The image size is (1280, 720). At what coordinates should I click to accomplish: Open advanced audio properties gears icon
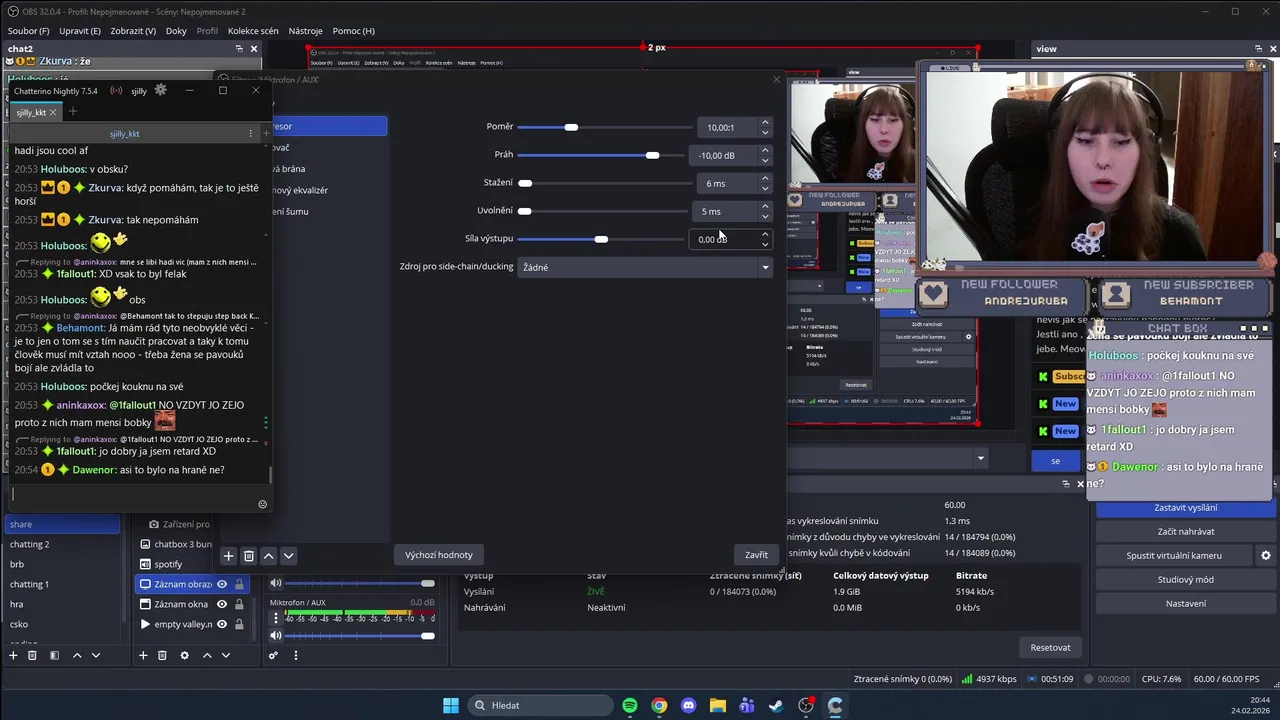(x=273, y=655)
